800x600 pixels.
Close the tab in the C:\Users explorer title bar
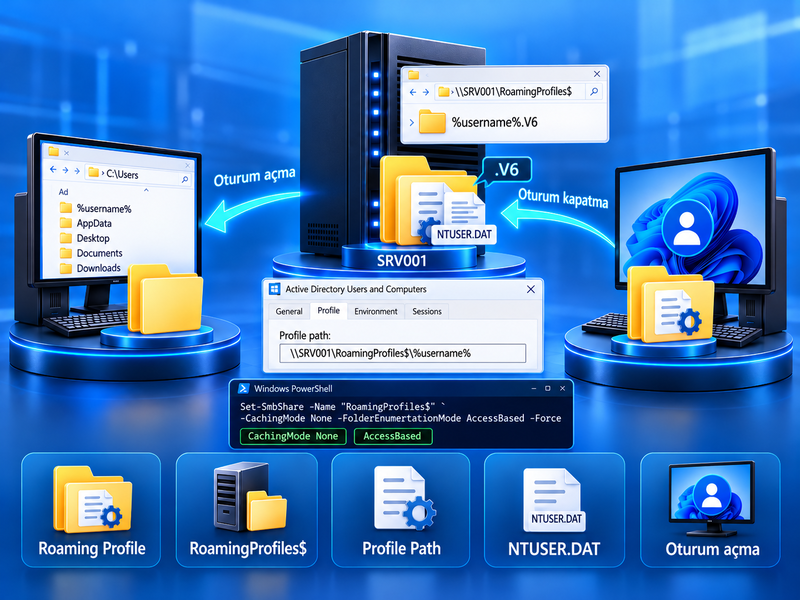point(66,153)
